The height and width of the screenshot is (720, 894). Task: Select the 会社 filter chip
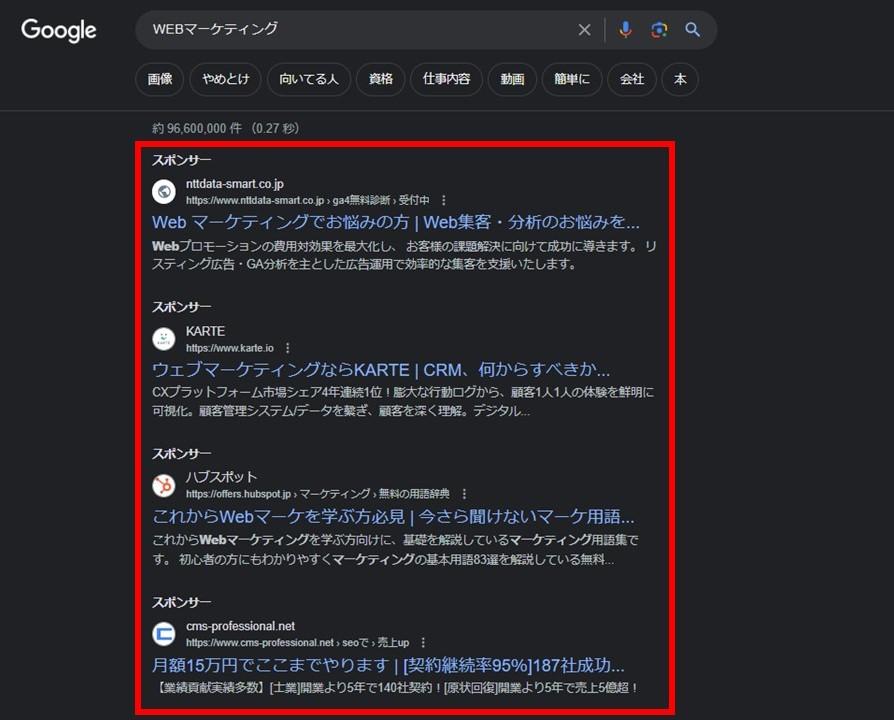coord(632,79)
